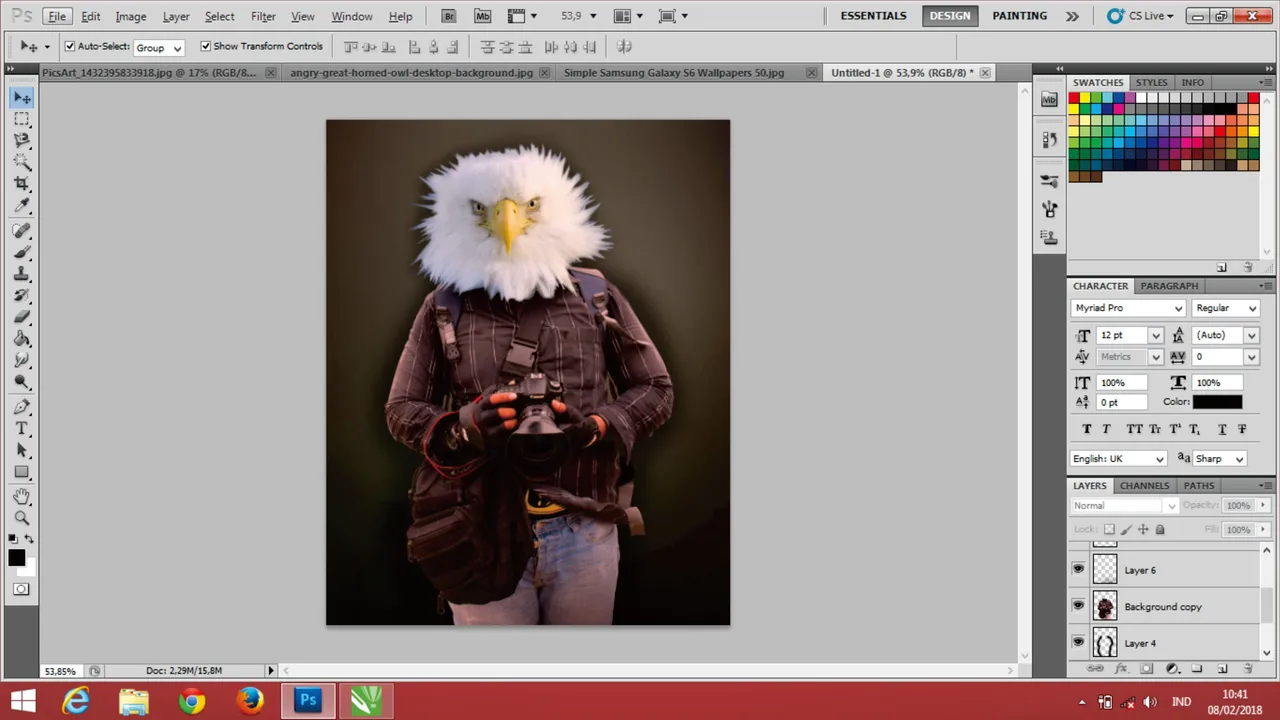Select the Rectangle shape tool

coord(22,473)
